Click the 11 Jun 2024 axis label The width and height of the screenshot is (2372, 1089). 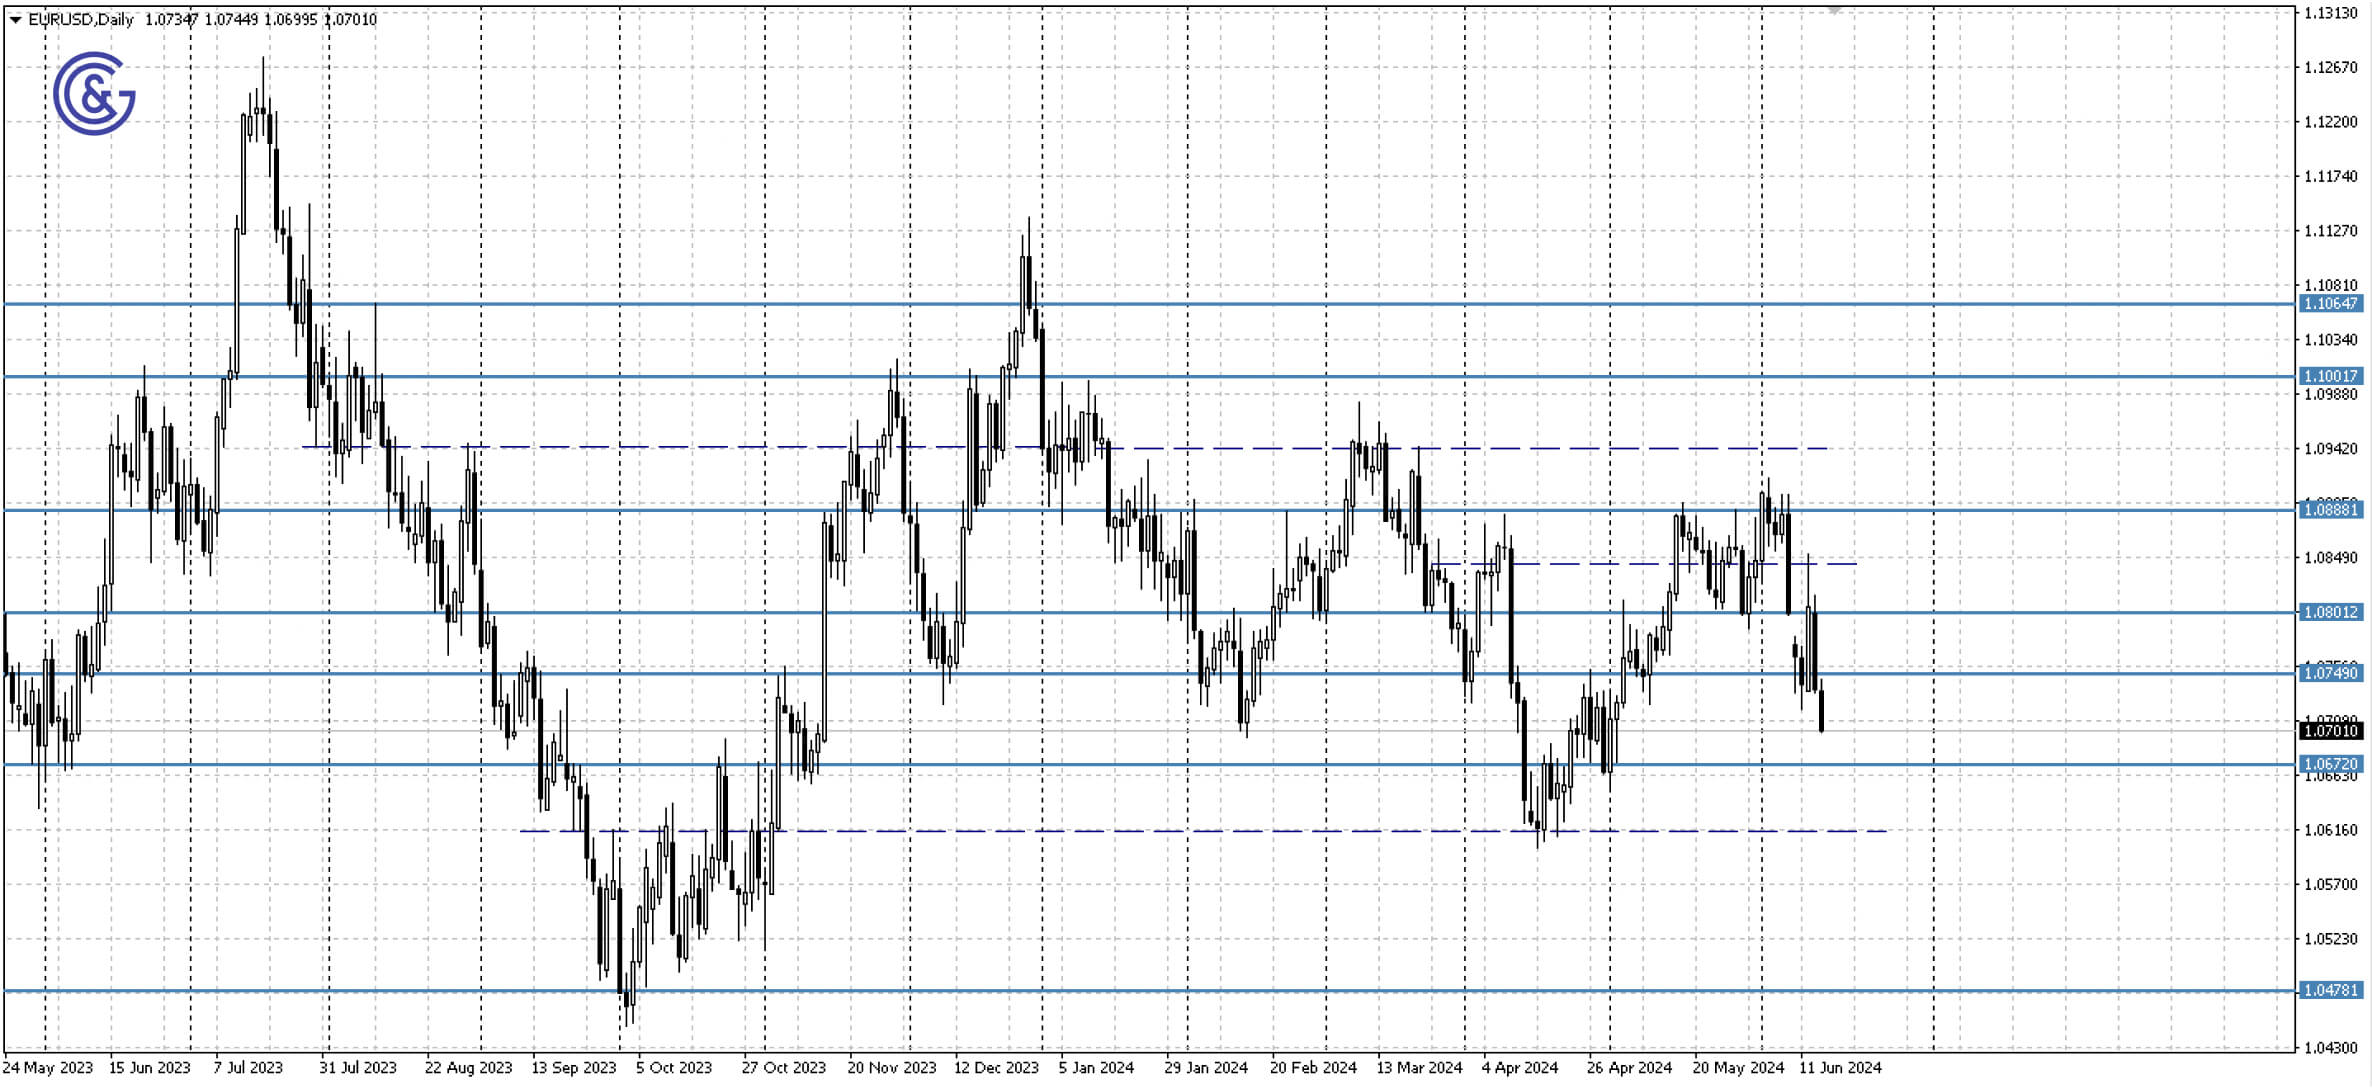click(1841, 1067)
